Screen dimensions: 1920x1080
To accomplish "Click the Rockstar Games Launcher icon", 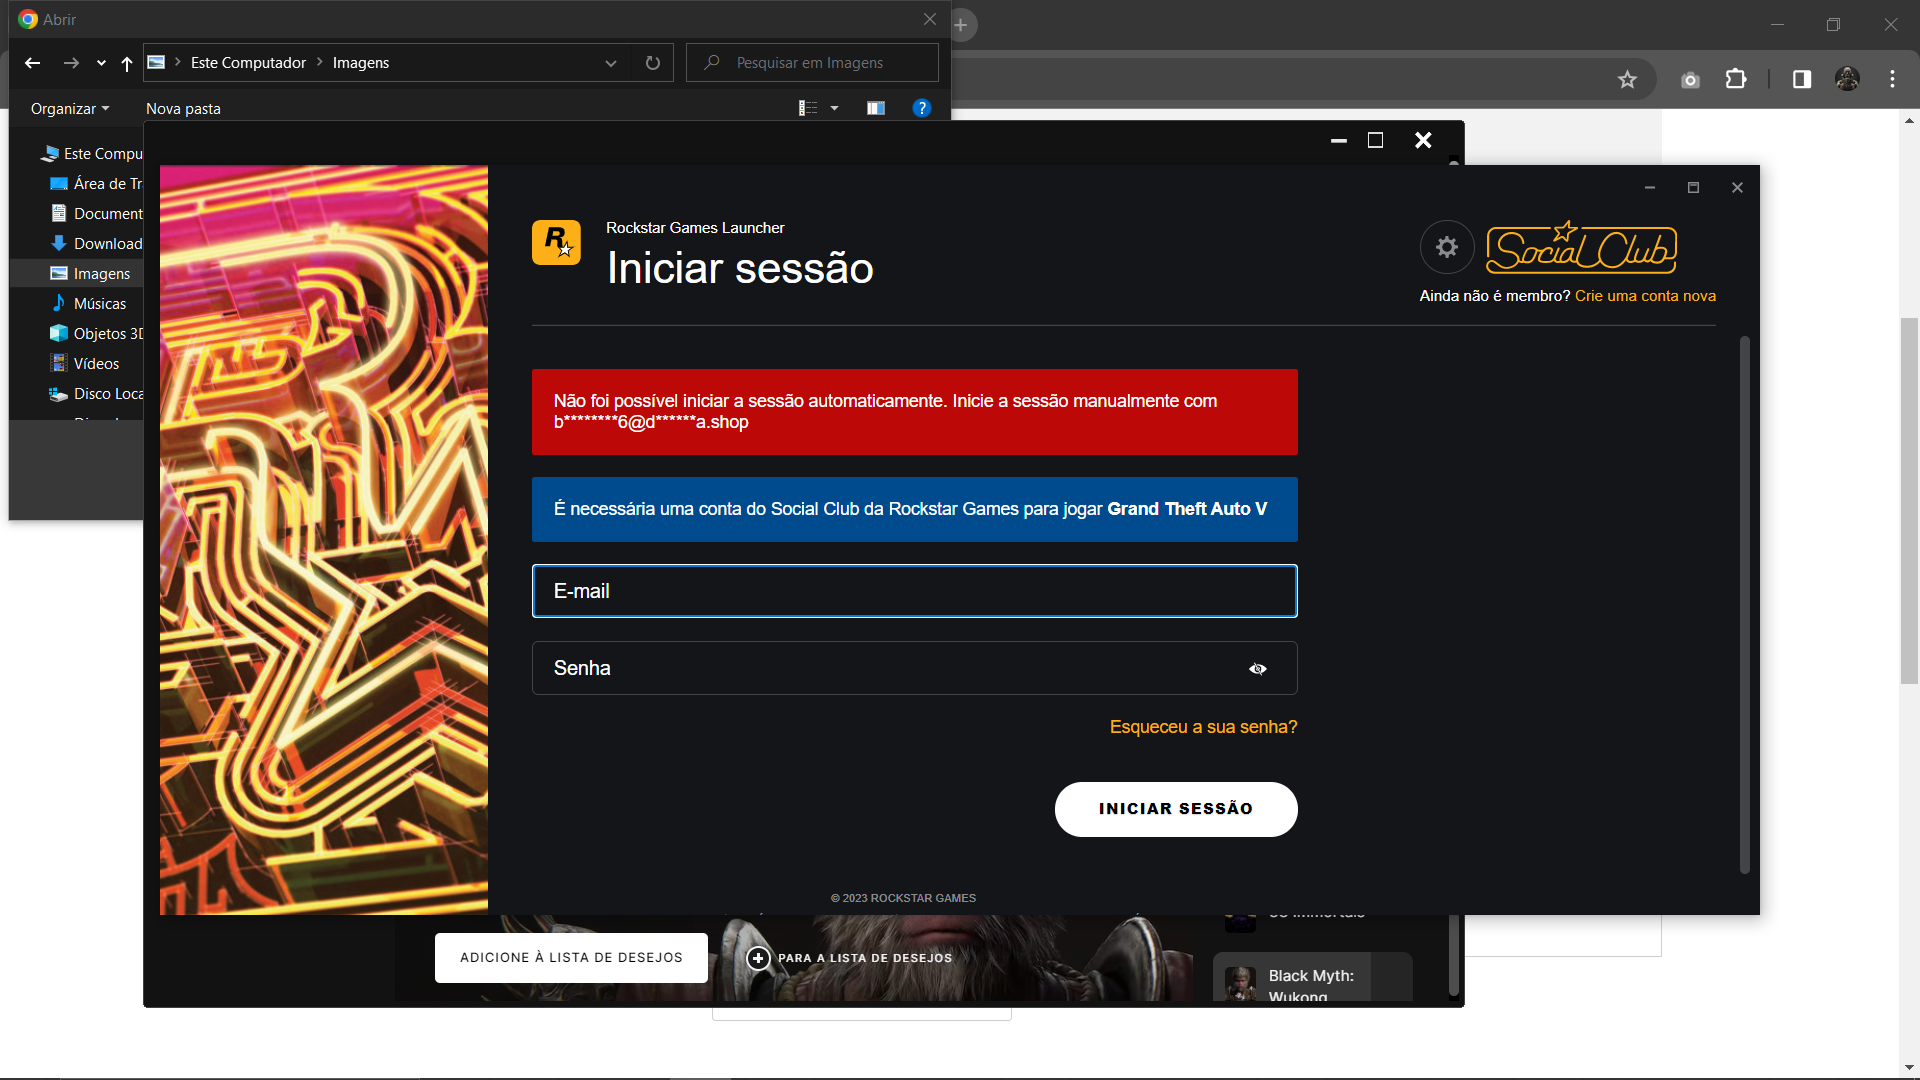I will pos(555,243).
